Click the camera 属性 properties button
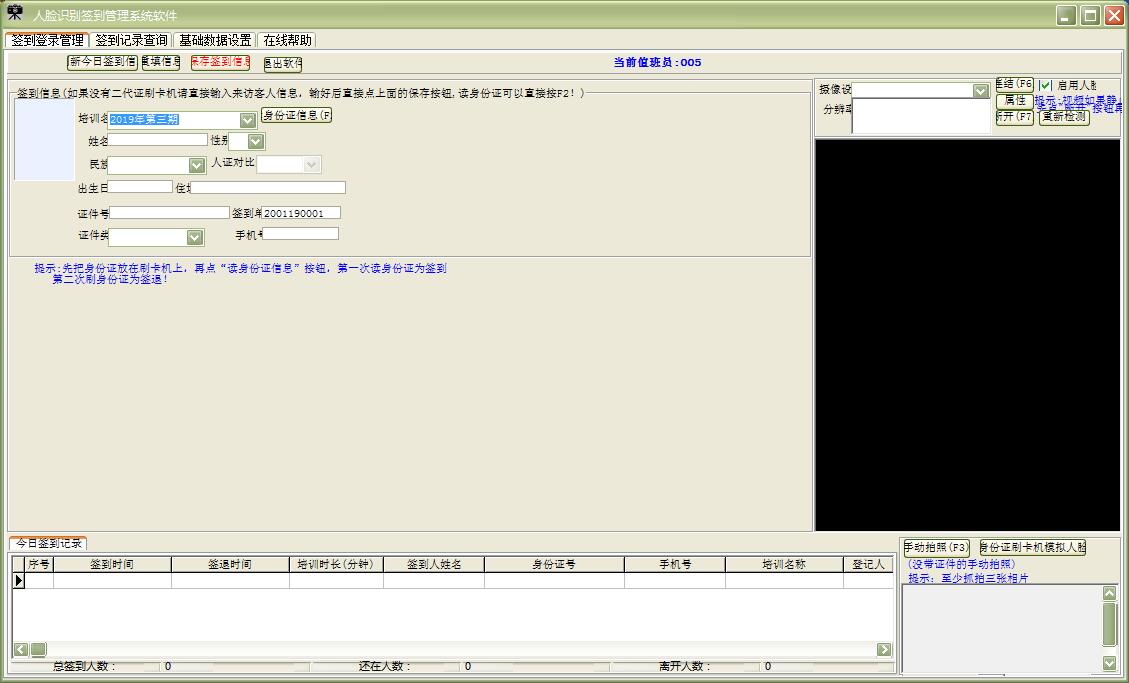1129x683 pixels. (x=1015, y=101)
